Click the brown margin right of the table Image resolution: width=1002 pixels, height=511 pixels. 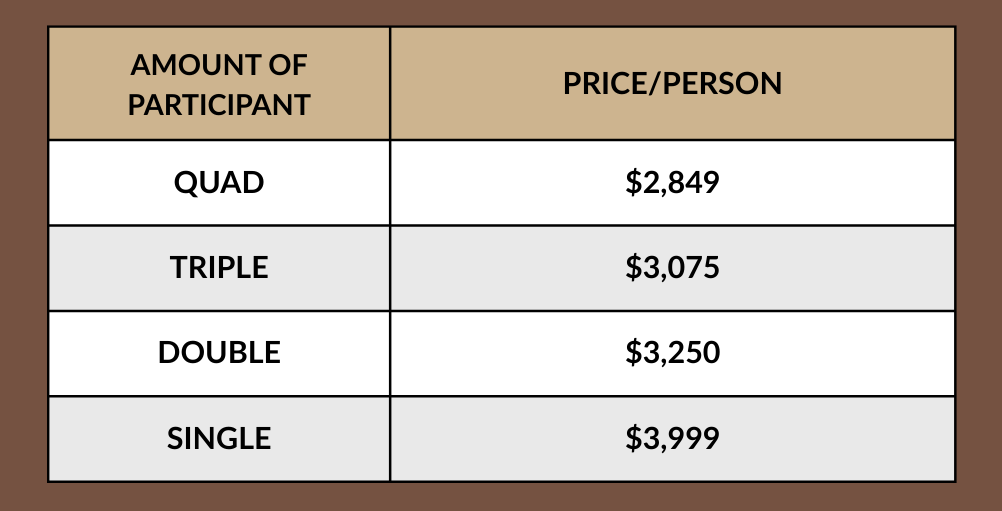coord(979,255)
